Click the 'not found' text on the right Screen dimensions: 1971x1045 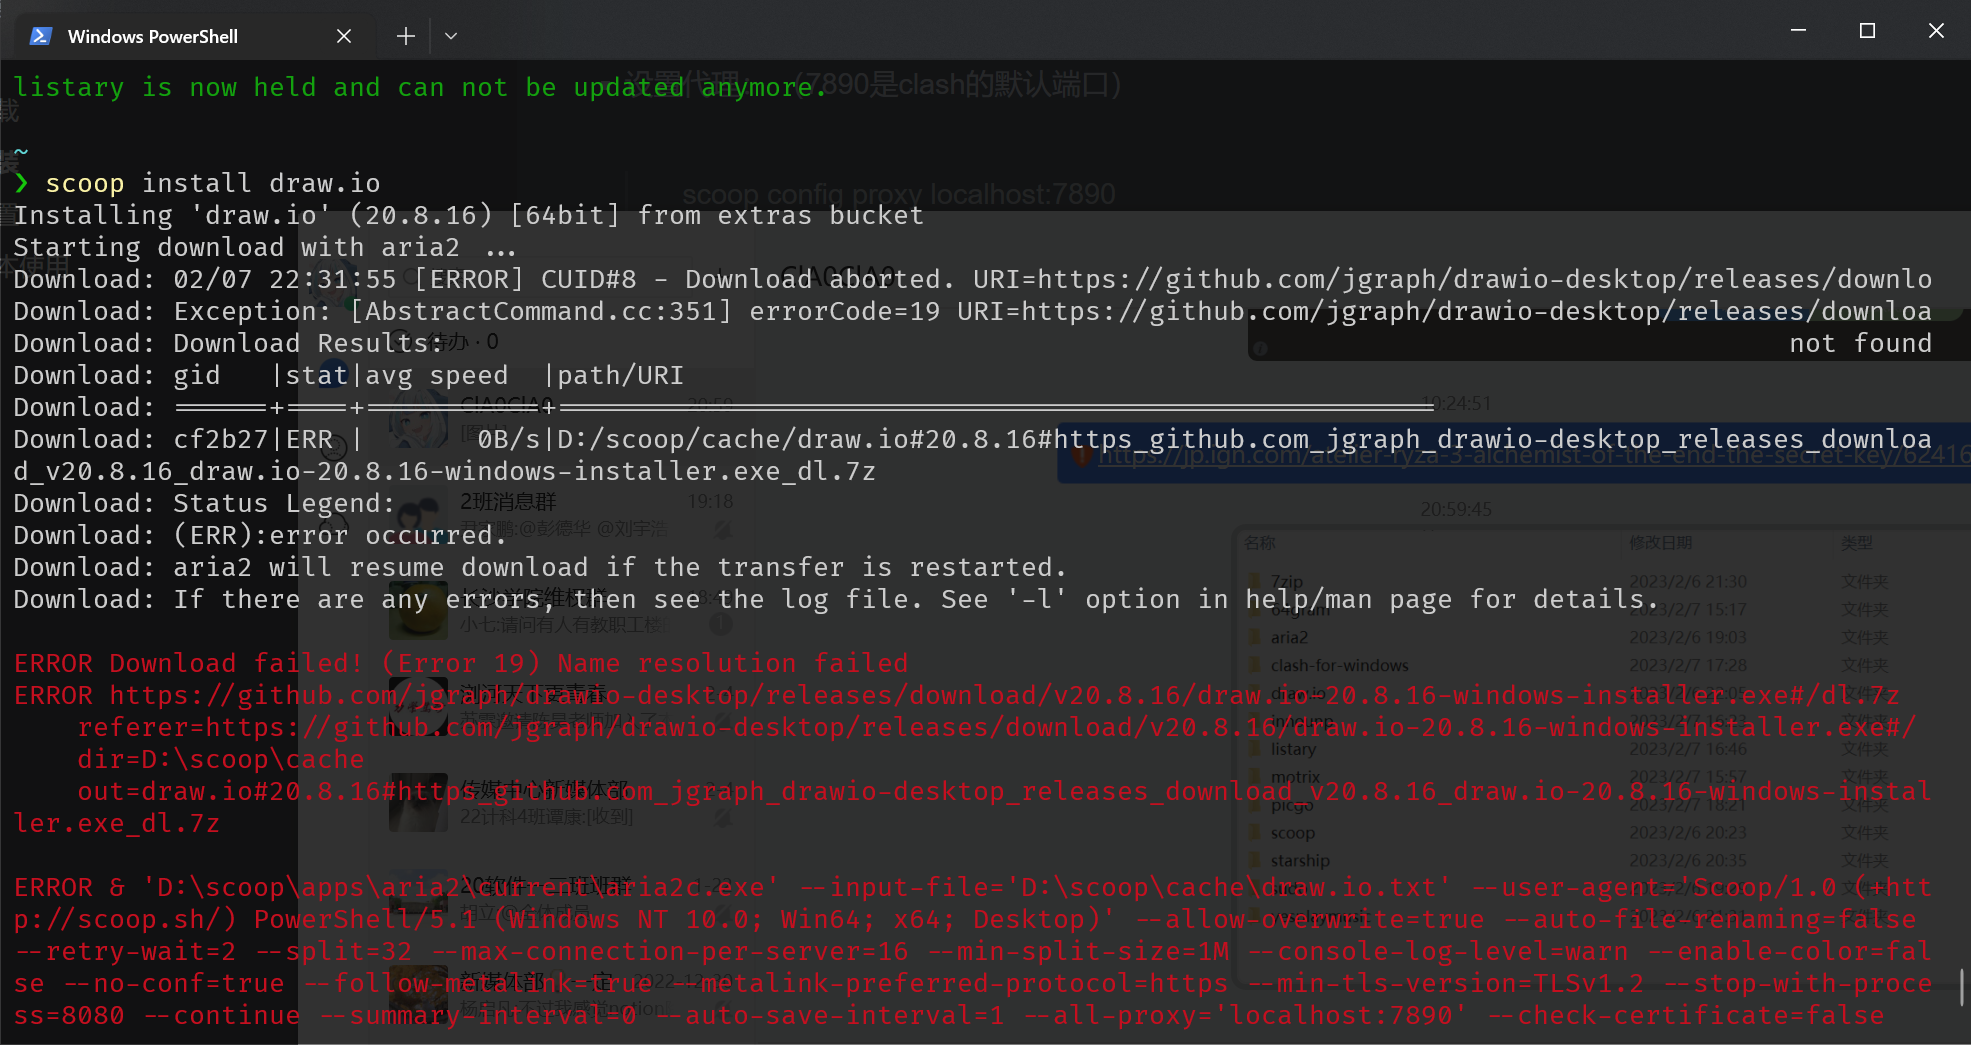click(x=1861, y=344)
